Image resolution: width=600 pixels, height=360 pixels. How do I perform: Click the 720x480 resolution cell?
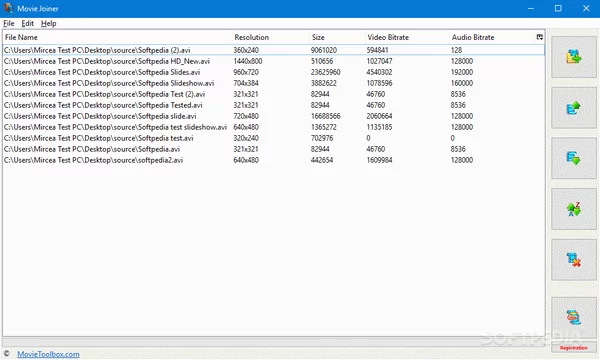click(246, 116)
